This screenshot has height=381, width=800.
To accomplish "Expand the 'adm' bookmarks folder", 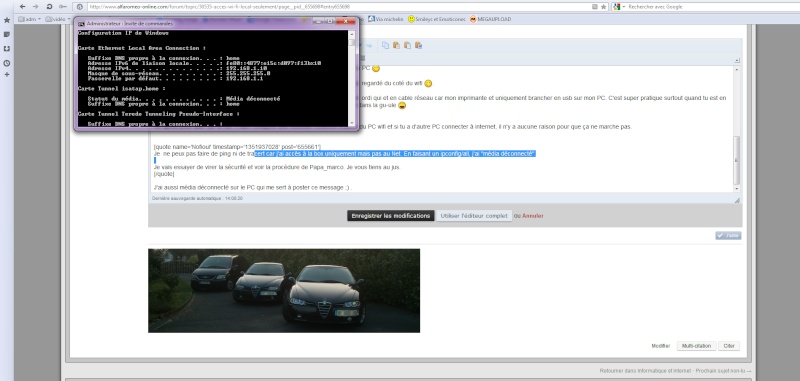I will 29,19.
